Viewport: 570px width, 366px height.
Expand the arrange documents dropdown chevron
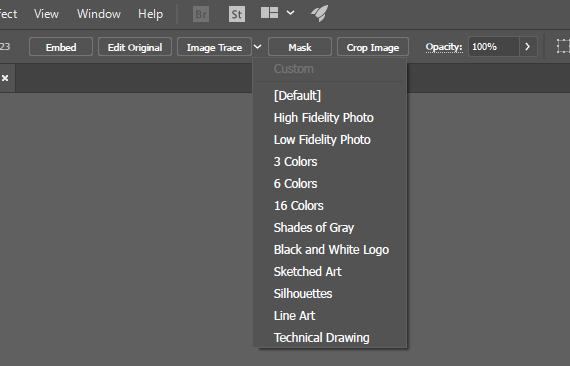[x=290, y=13]
